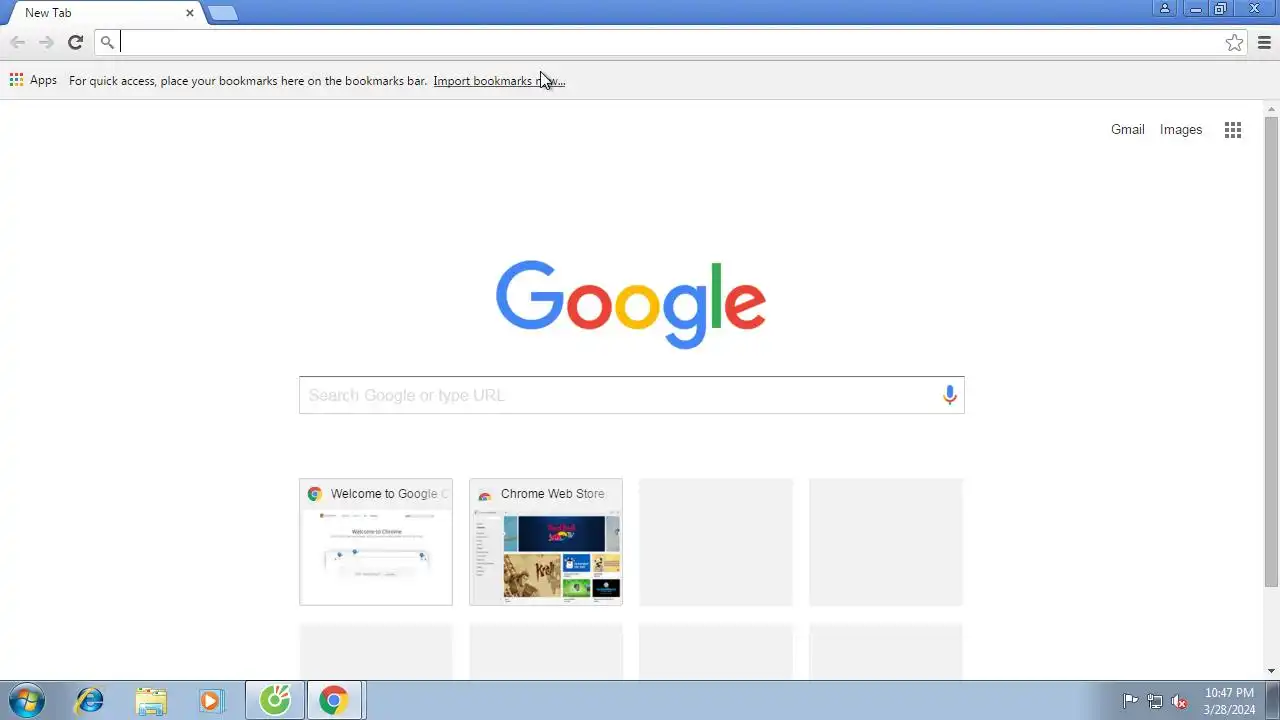Open the network tray icon

(1155, 701)
